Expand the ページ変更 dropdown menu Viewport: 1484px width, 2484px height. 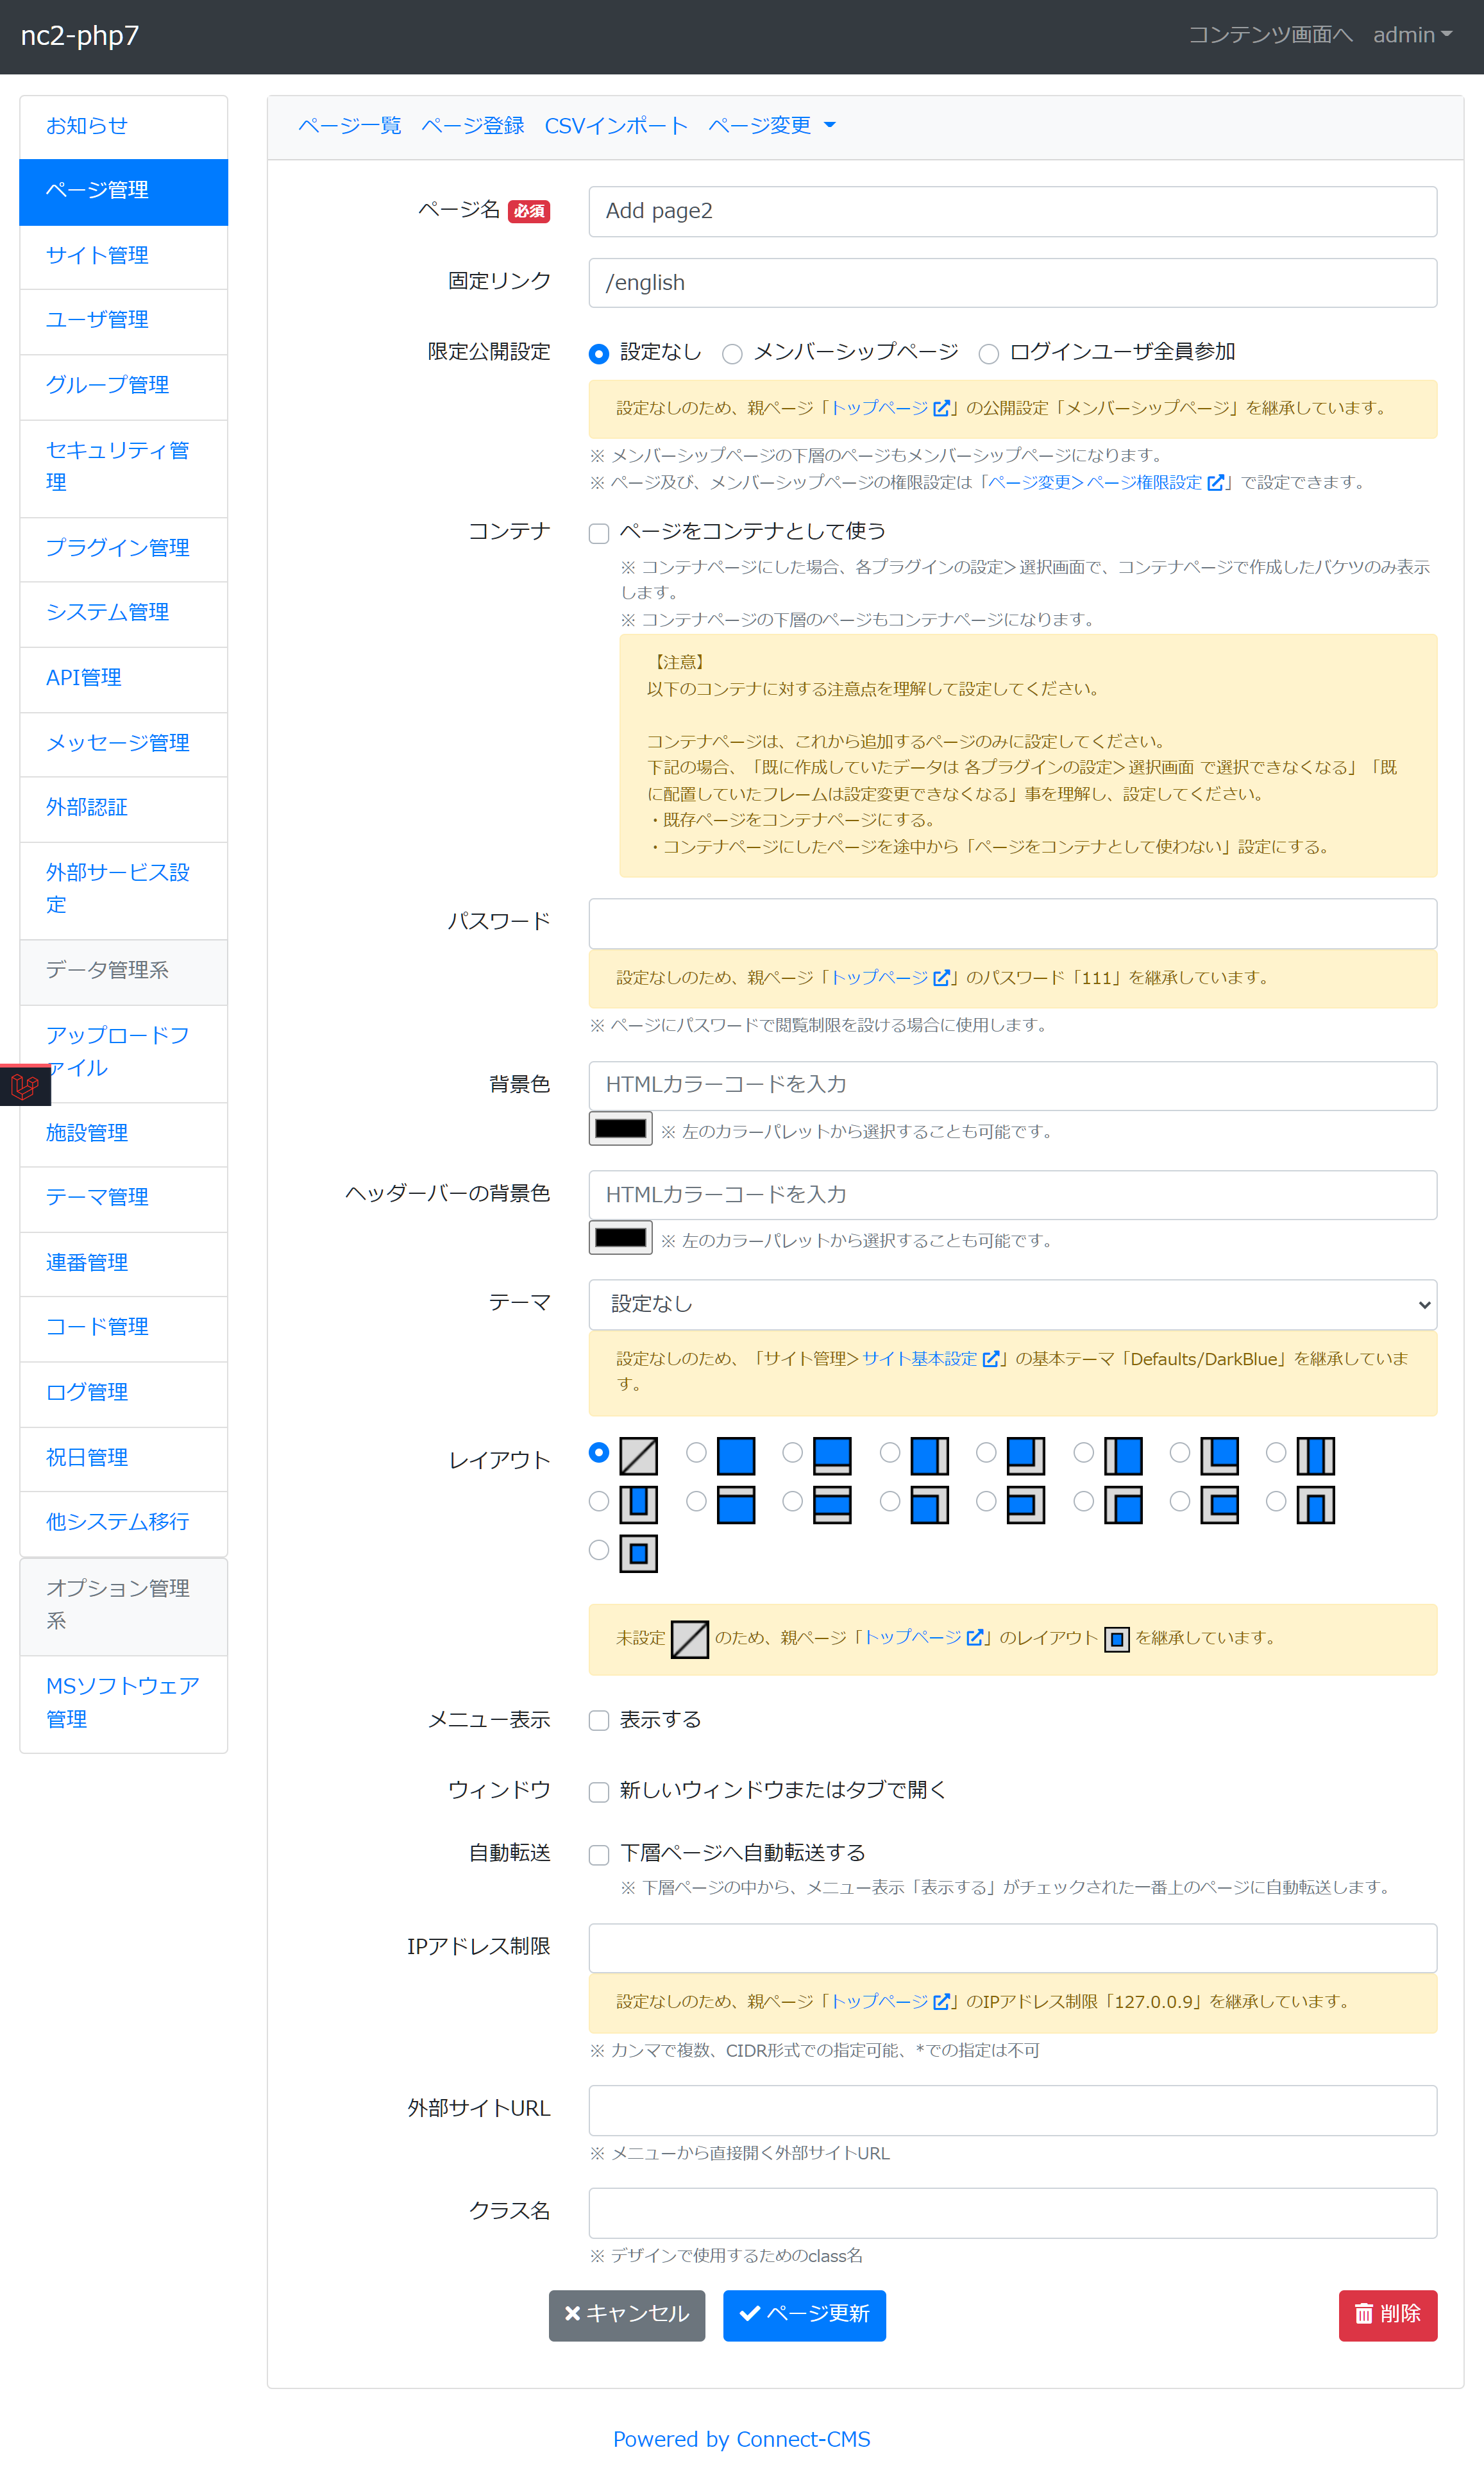click(x=771, y=125)
